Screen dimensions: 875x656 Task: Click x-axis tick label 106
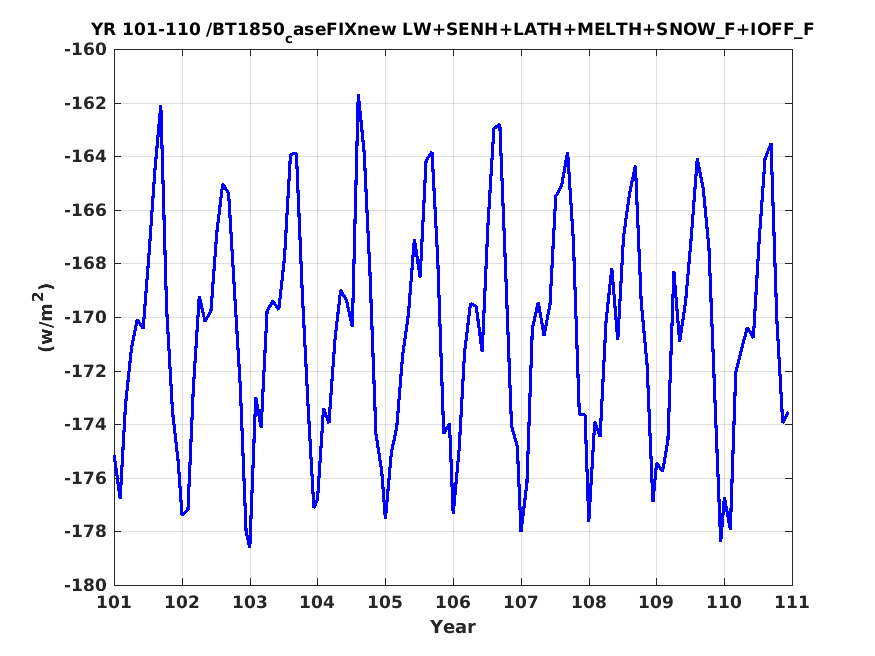coord(453,602)
